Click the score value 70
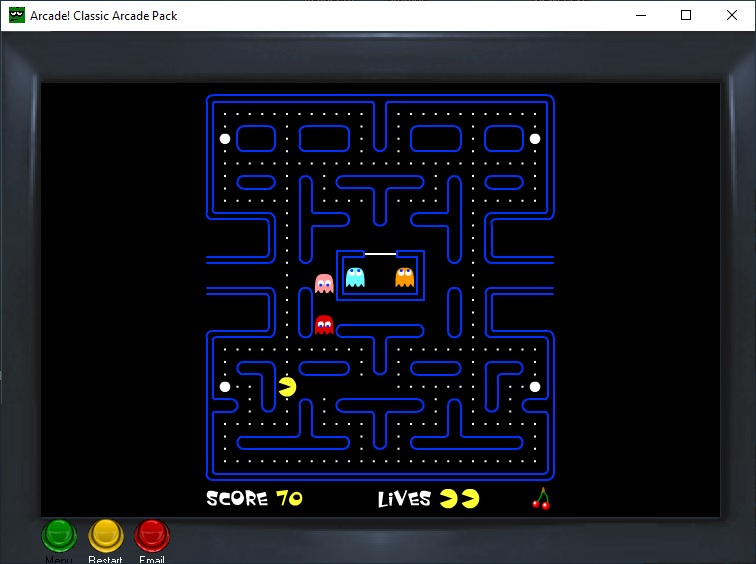Screen dimensions: 756x564 pos(289,498)
